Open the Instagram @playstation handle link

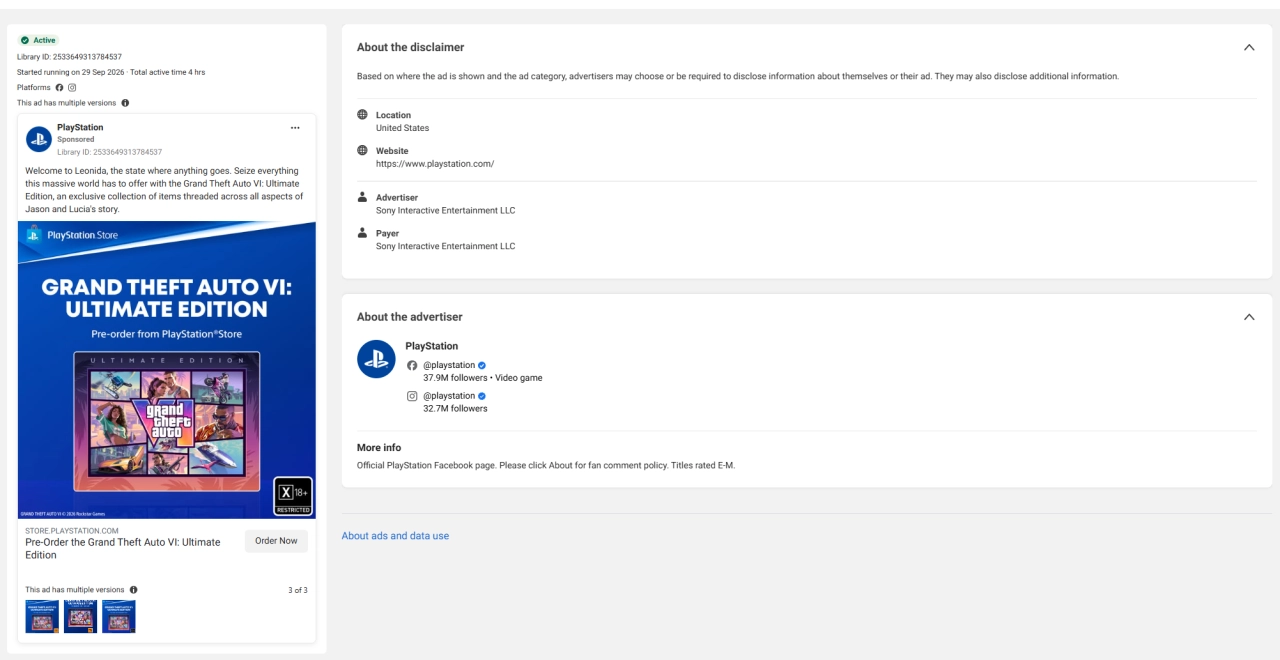pyautogui.click(x=449, y=396)
